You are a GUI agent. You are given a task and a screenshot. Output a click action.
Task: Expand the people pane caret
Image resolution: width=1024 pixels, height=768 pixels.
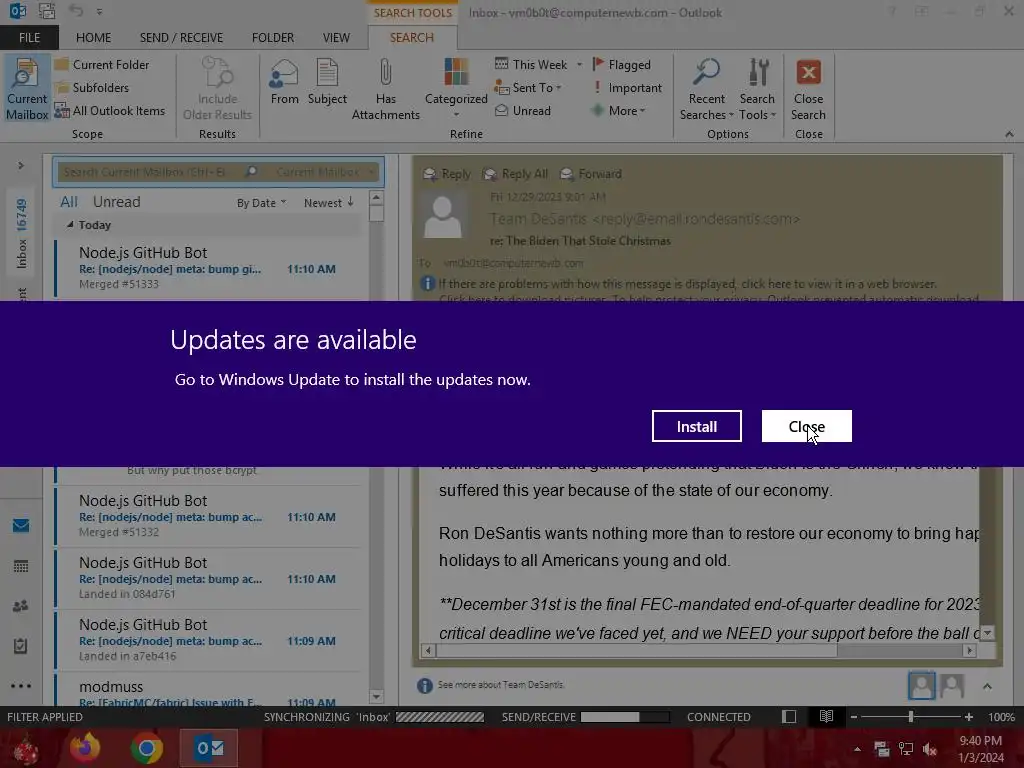(x=987, y=686)
